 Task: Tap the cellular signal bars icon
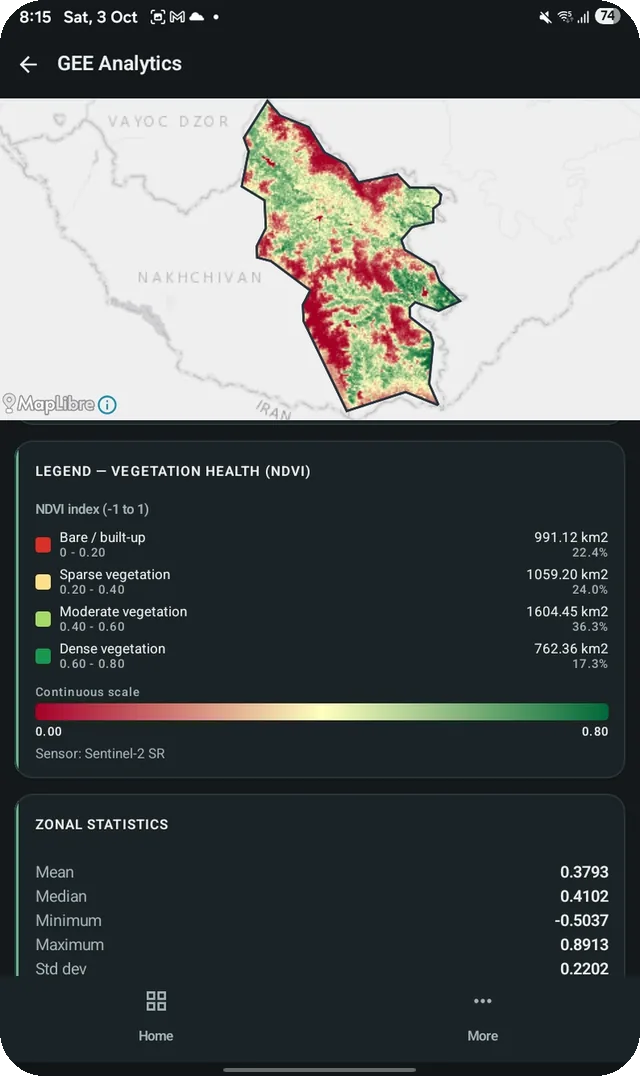[583, 17]
